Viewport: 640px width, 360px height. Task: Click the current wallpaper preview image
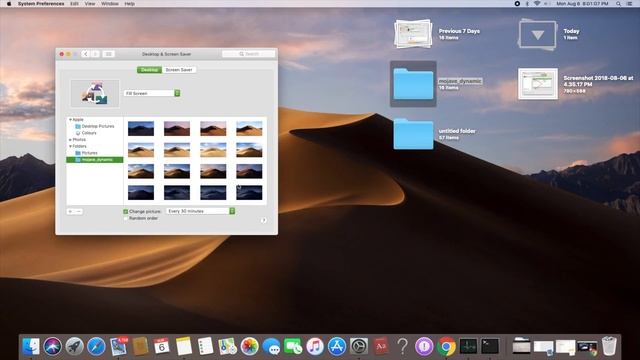pyautogui.click(x=95, y=93)
